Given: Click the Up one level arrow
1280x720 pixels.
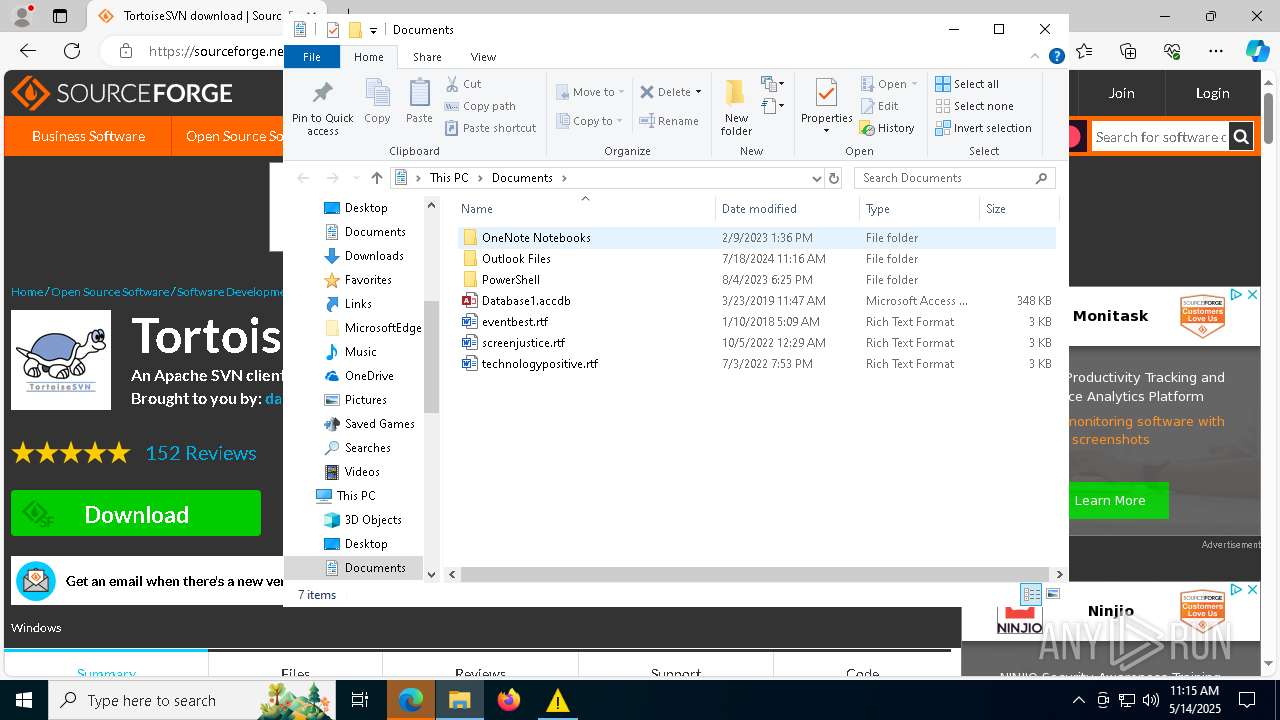Looking at the screenshot, I should (376, 178).
